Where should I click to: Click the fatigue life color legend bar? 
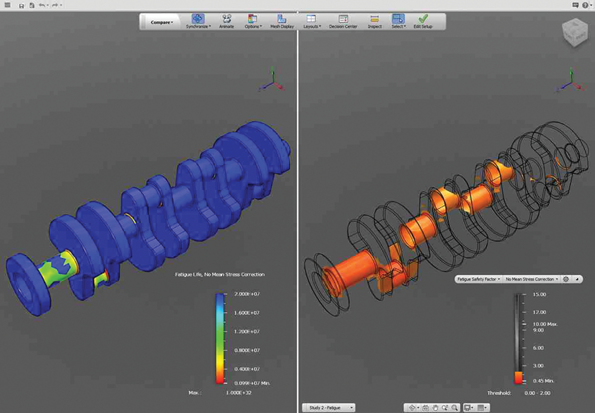220,338
